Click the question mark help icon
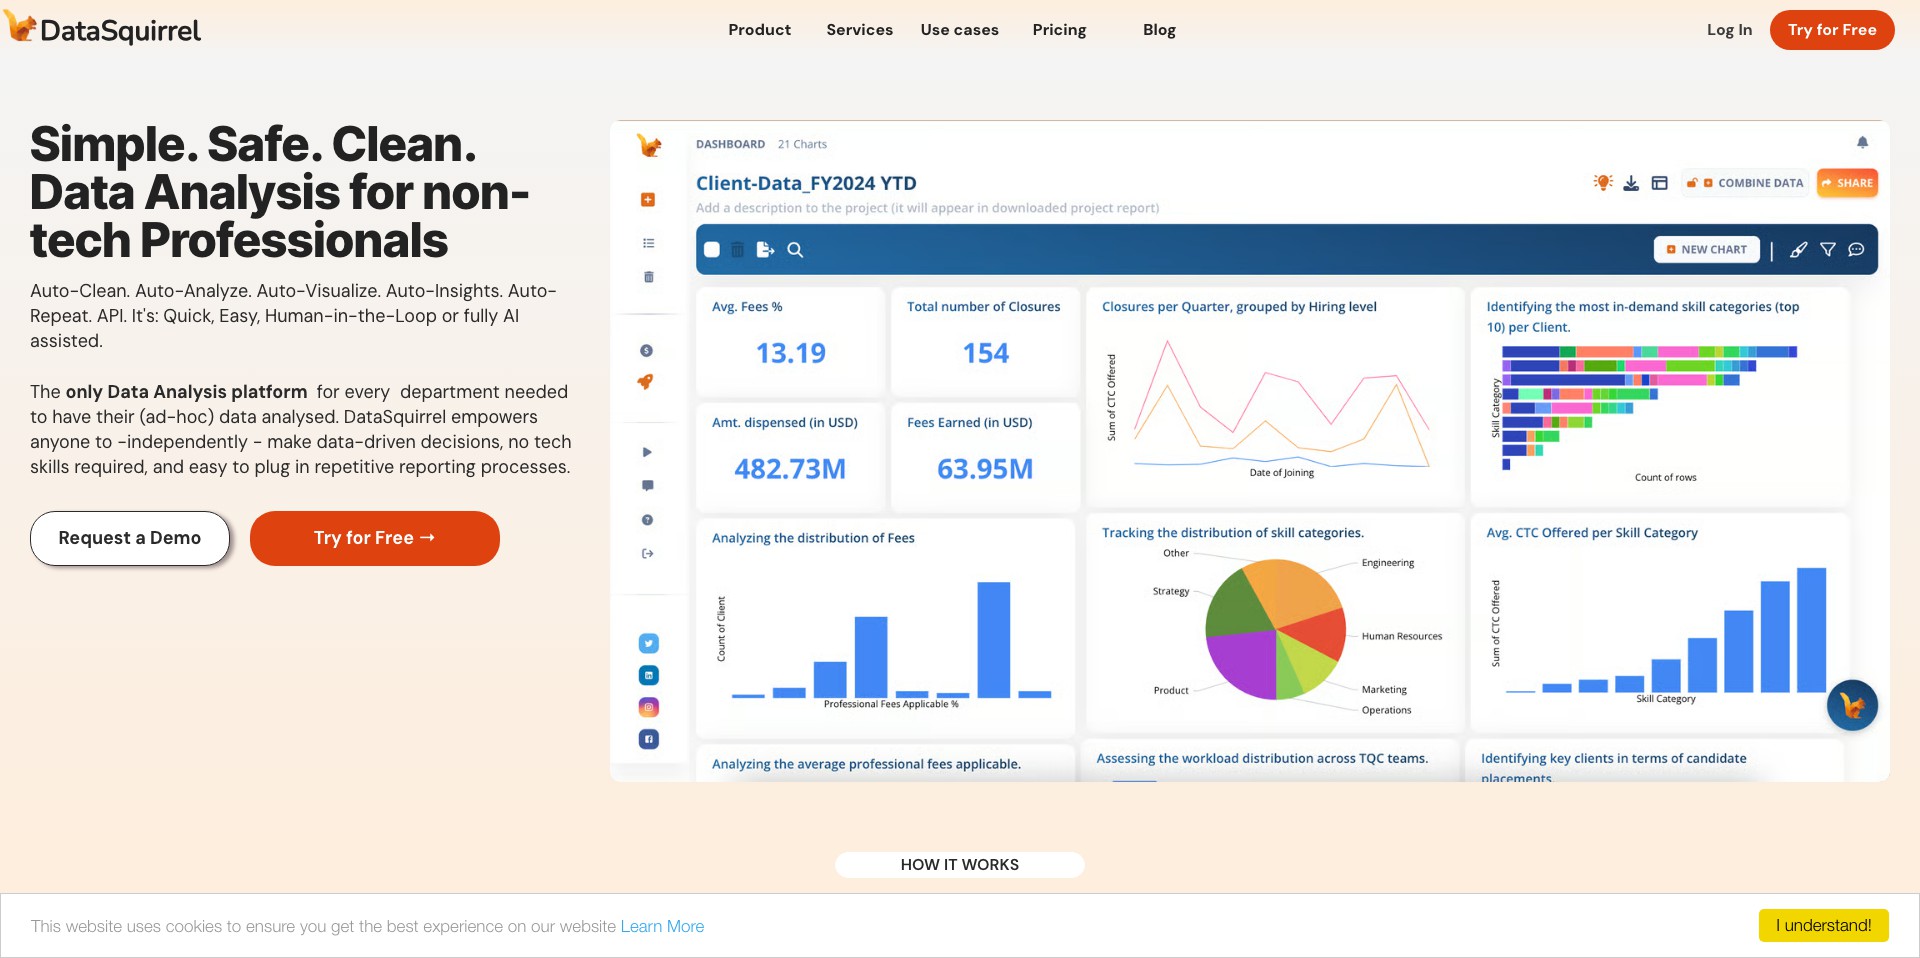 point(647,520)
